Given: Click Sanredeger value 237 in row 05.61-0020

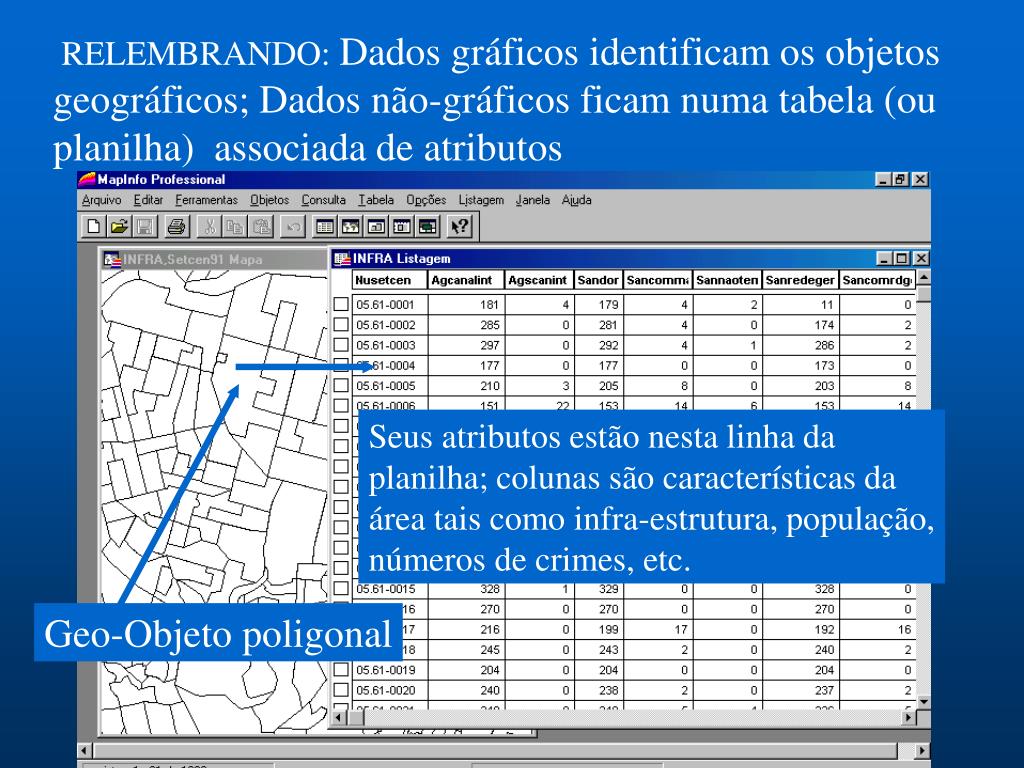Looking at the screenshot, I should coord(800,690).
